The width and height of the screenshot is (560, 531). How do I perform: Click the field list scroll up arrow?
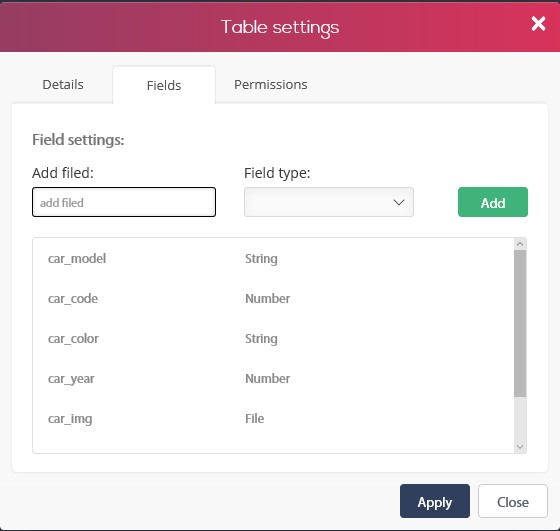[520, 244]
